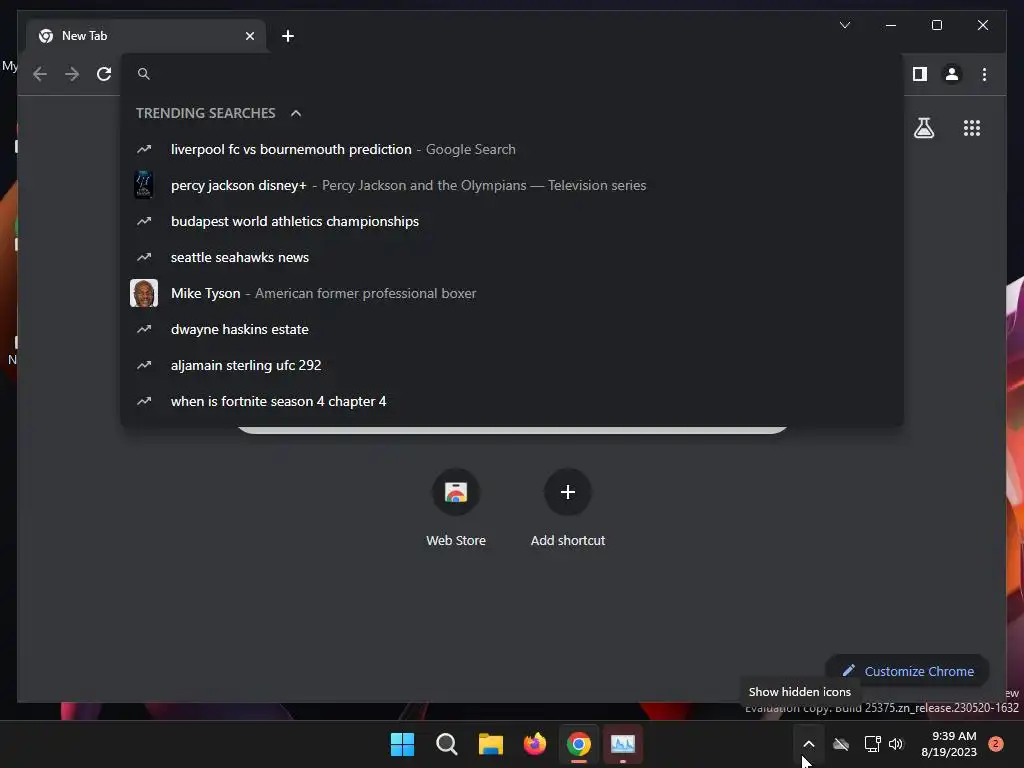Viewport: 1024px width, 768px height.
Task: Open the notification badge showing 2
Action: [995, 744]
